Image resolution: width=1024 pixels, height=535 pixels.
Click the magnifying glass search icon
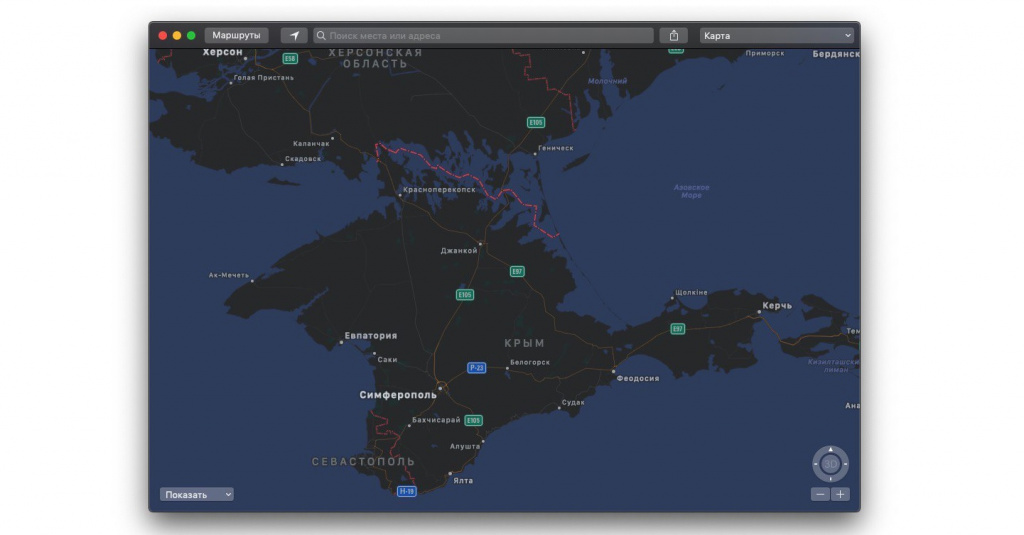click(x=322, y=36)
